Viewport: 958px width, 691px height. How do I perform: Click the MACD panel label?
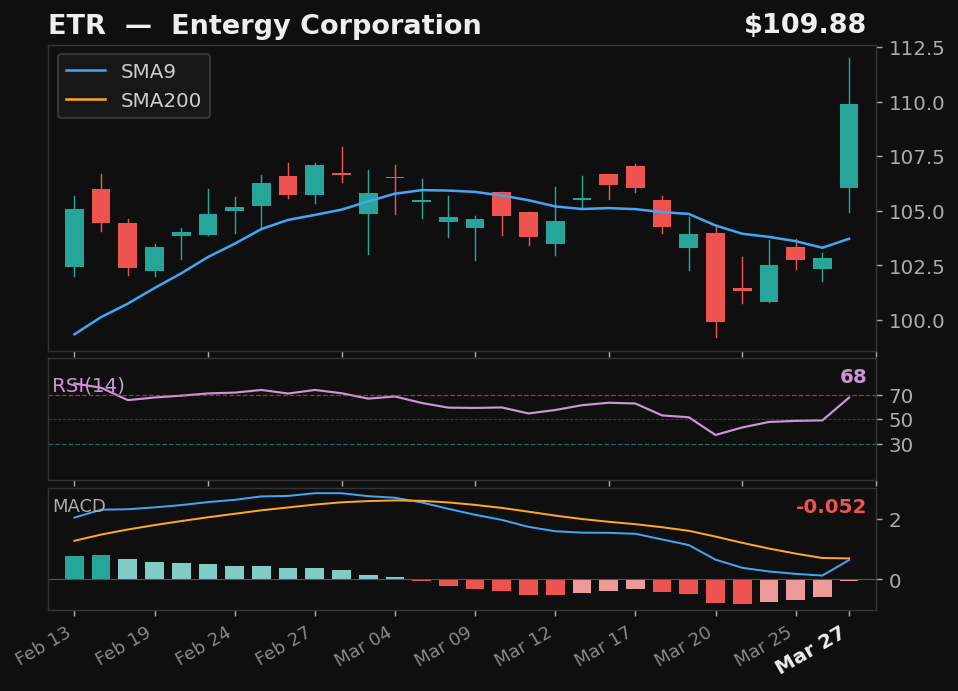tap(79, 507)
